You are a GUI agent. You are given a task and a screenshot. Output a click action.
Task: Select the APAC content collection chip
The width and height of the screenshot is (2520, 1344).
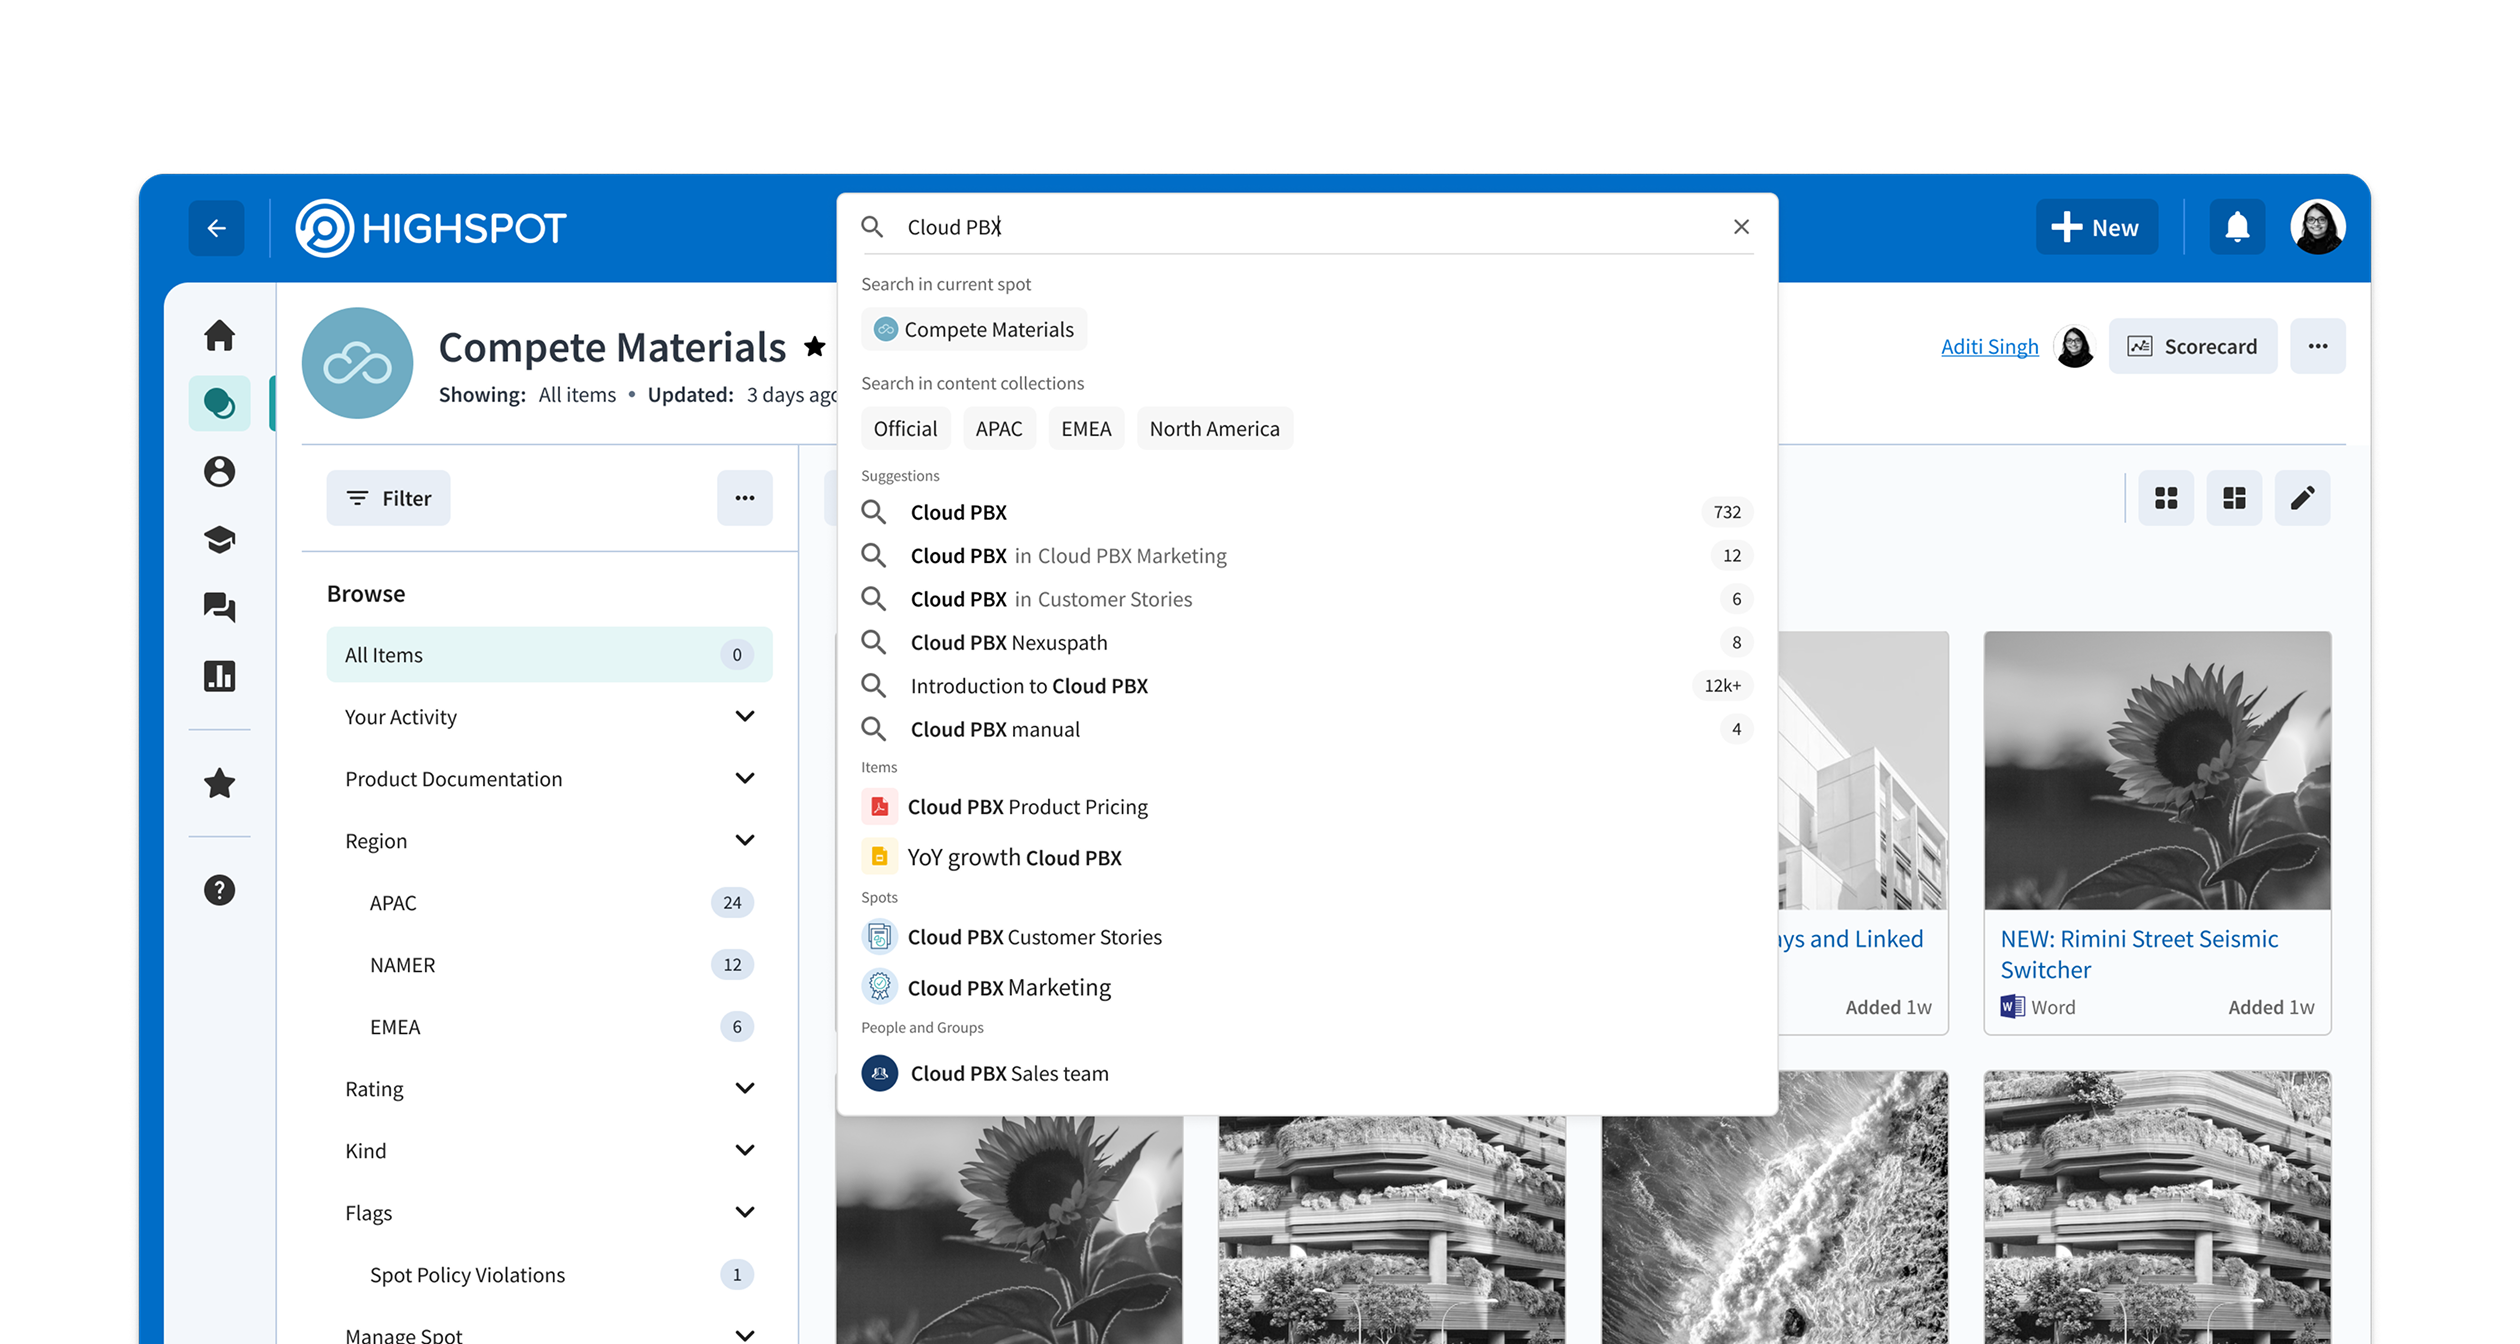tap(998, 429)
